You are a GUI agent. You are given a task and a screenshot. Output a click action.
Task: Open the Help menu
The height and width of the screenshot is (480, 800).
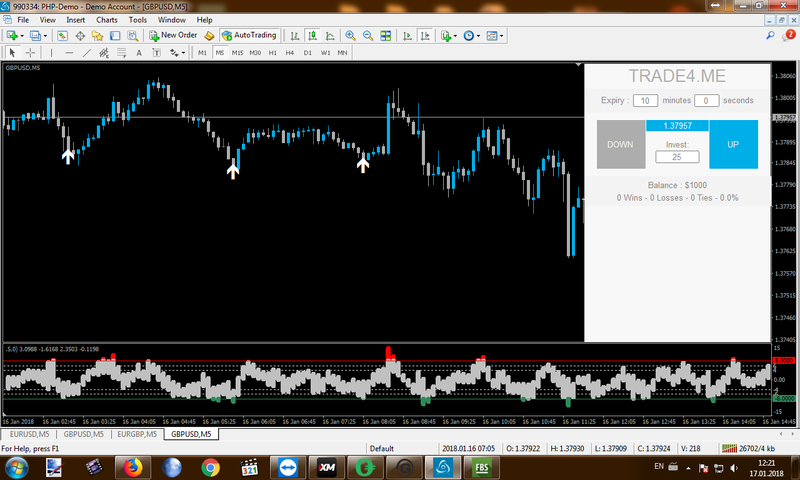point(205,20)
